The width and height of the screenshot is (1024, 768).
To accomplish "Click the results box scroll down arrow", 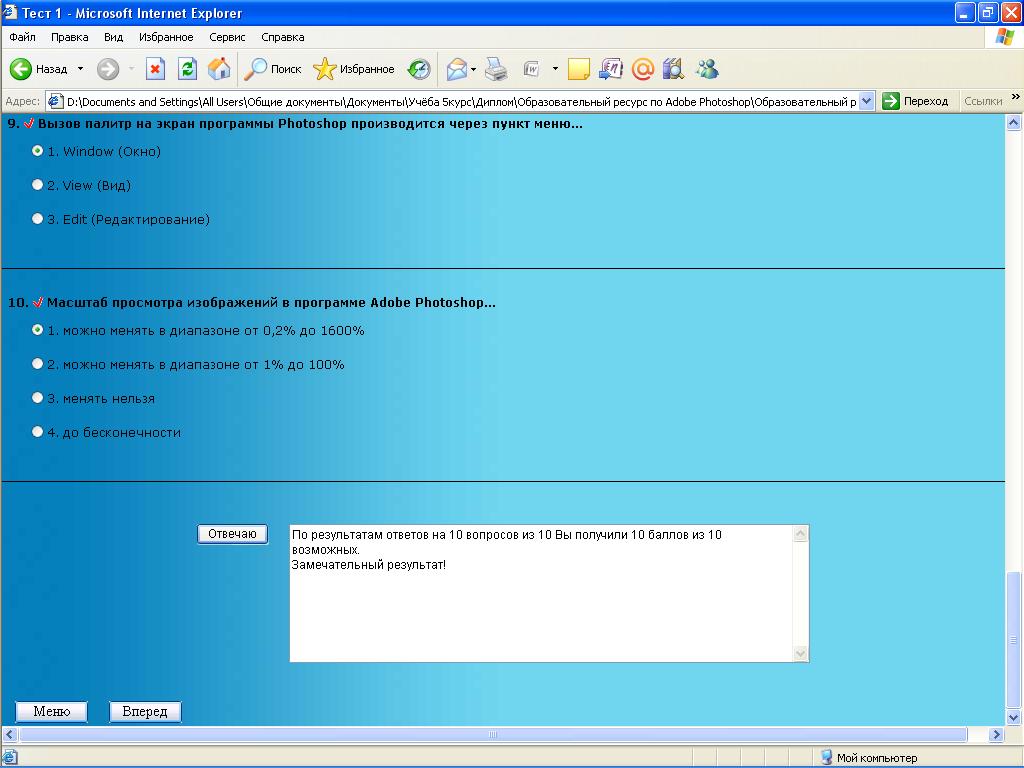I will (x=801, y=653).
